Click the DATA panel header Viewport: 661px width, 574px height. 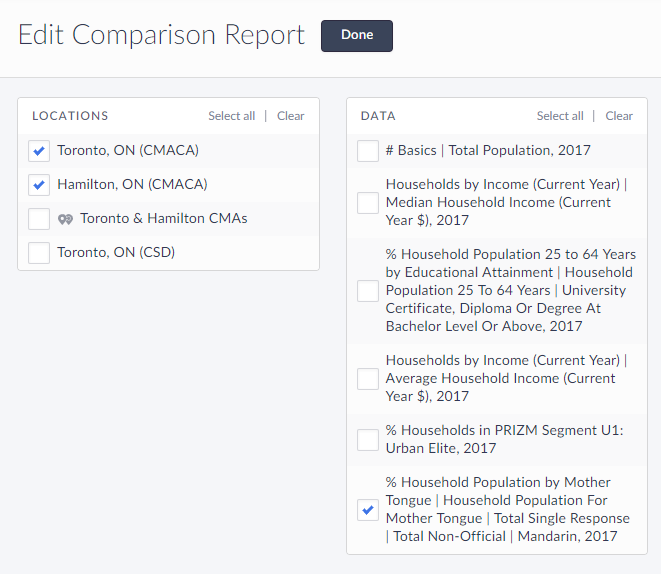(x=378, y=116)
